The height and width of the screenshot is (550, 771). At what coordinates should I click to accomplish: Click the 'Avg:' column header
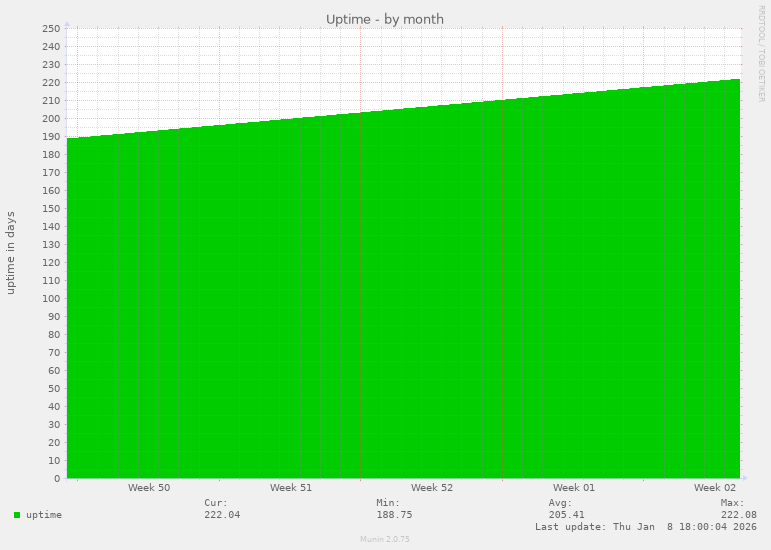[x=561, y=503]
